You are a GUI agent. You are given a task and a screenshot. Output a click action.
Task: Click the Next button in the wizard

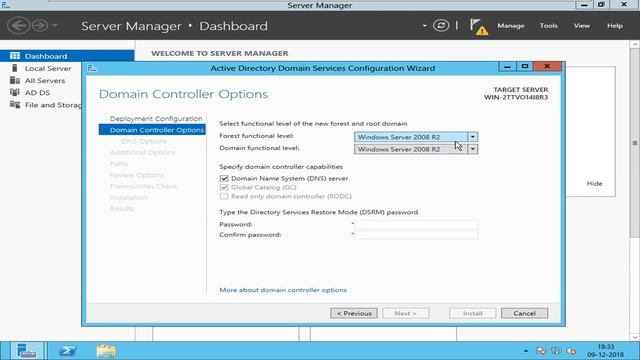[406, 313]
